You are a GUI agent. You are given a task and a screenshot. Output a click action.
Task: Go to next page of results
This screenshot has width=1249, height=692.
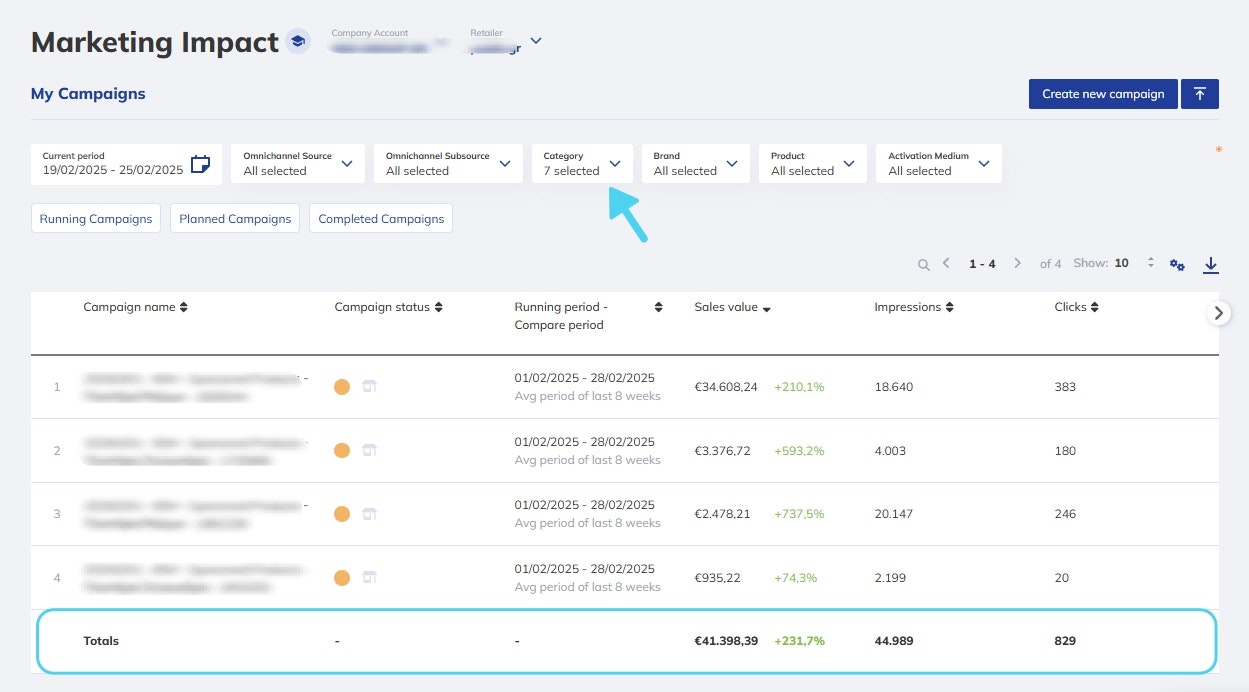click(1017, 264)
